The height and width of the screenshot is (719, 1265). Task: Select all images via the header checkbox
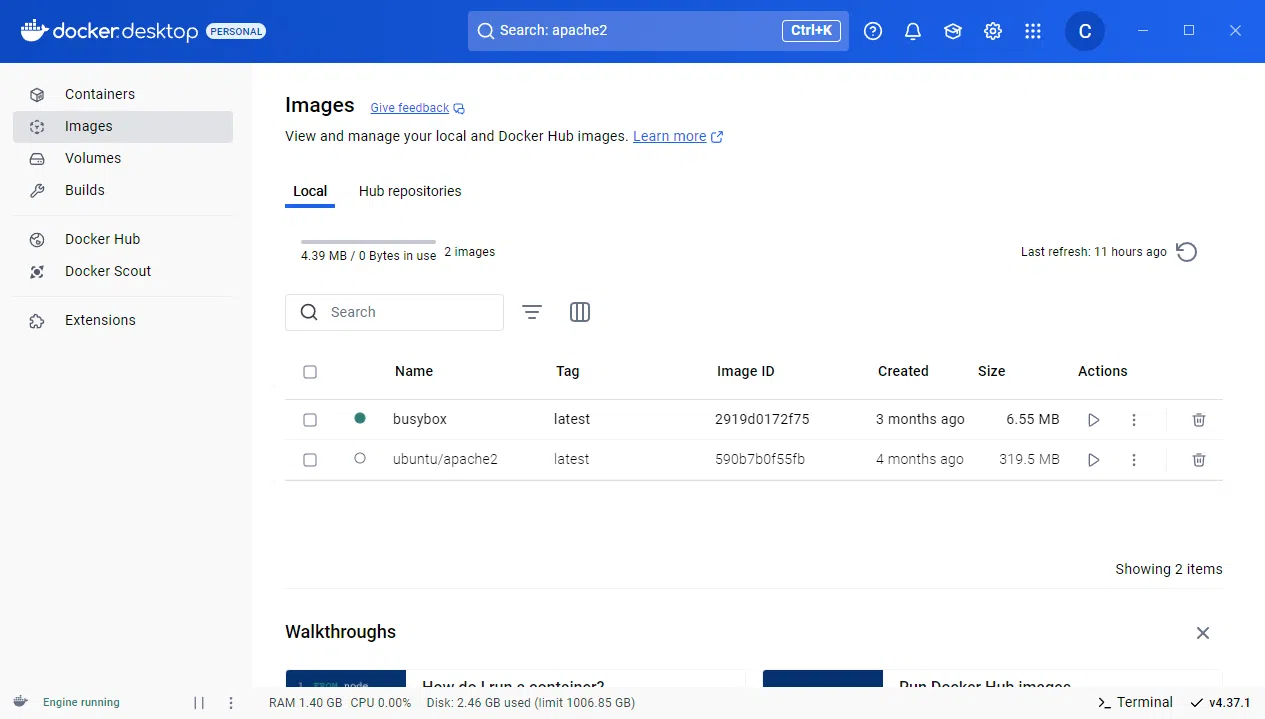click(310, 371)
